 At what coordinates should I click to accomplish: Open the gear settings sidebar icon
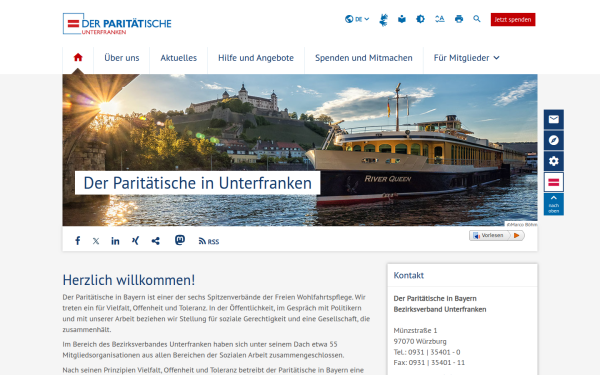tap(554, 161)
